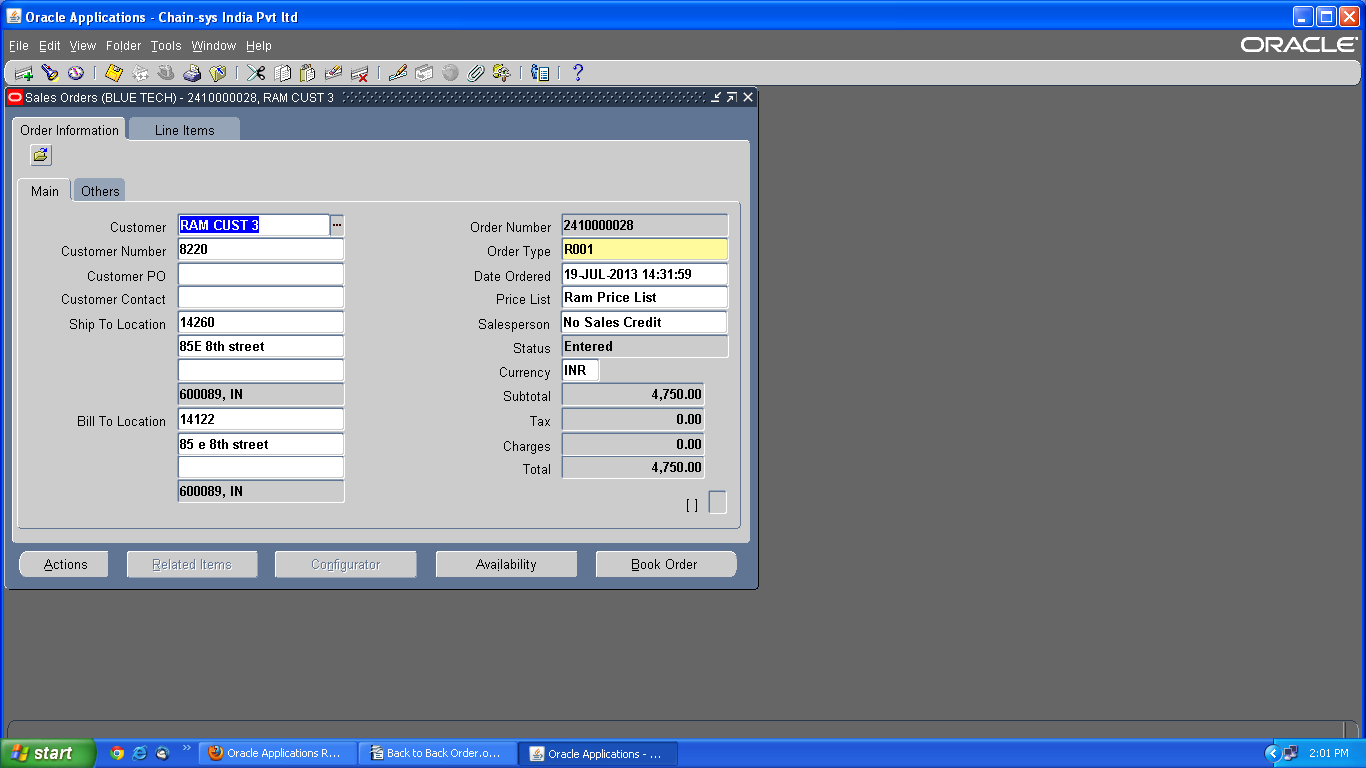The image size is (1366, 768).
Task: Click the New record toolbar icon
Action: (23, 73)
